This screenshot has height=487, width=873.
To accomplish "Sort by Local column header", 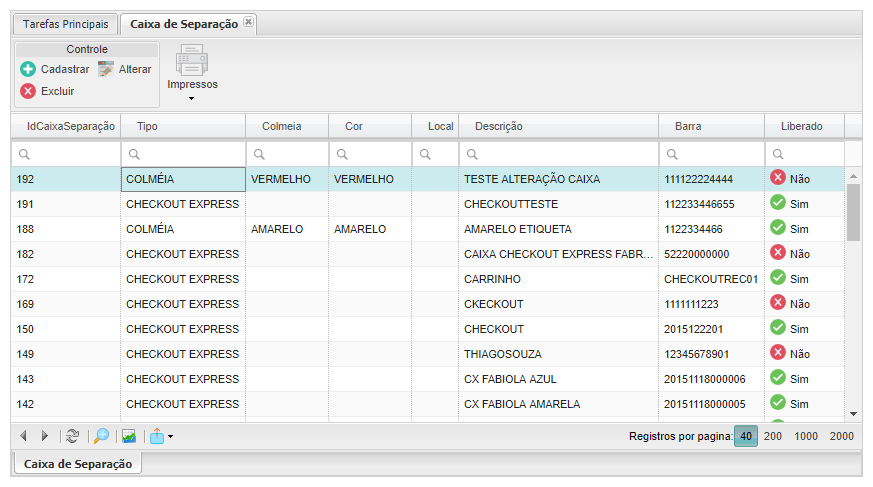I will coord(435,126).
